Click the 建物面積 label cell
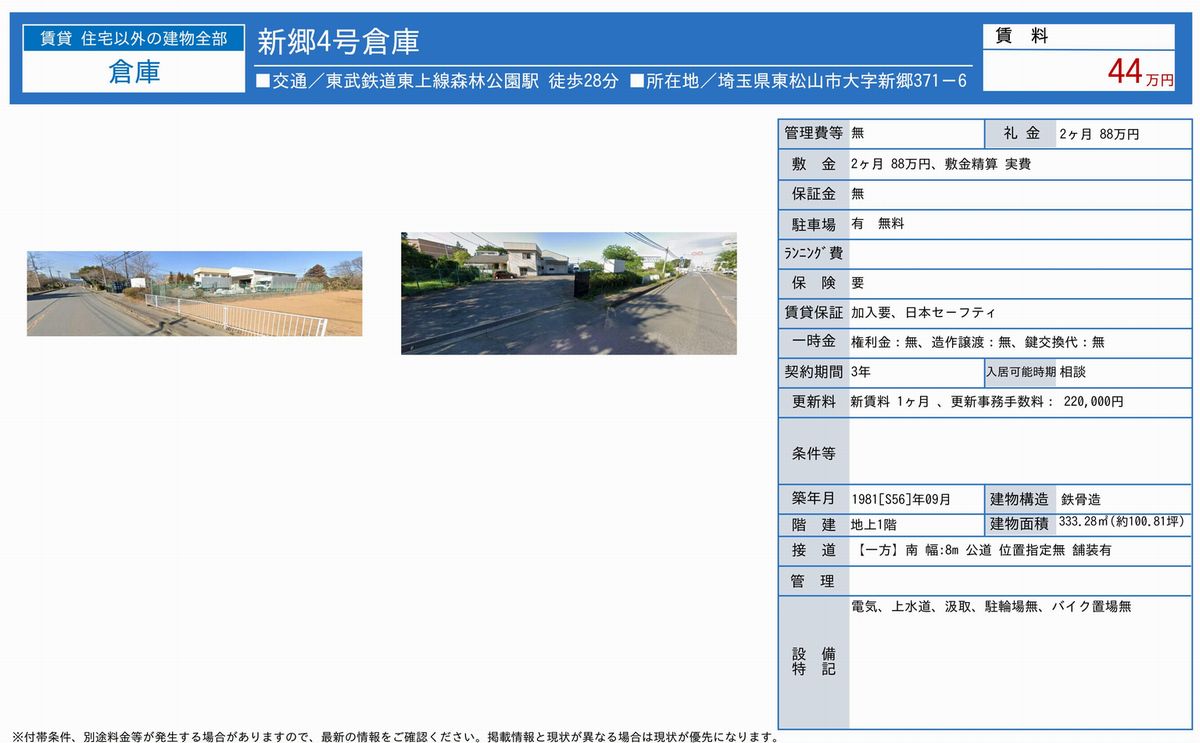The height and width of the screenshot is (743, 1200). coord(1020,525)
